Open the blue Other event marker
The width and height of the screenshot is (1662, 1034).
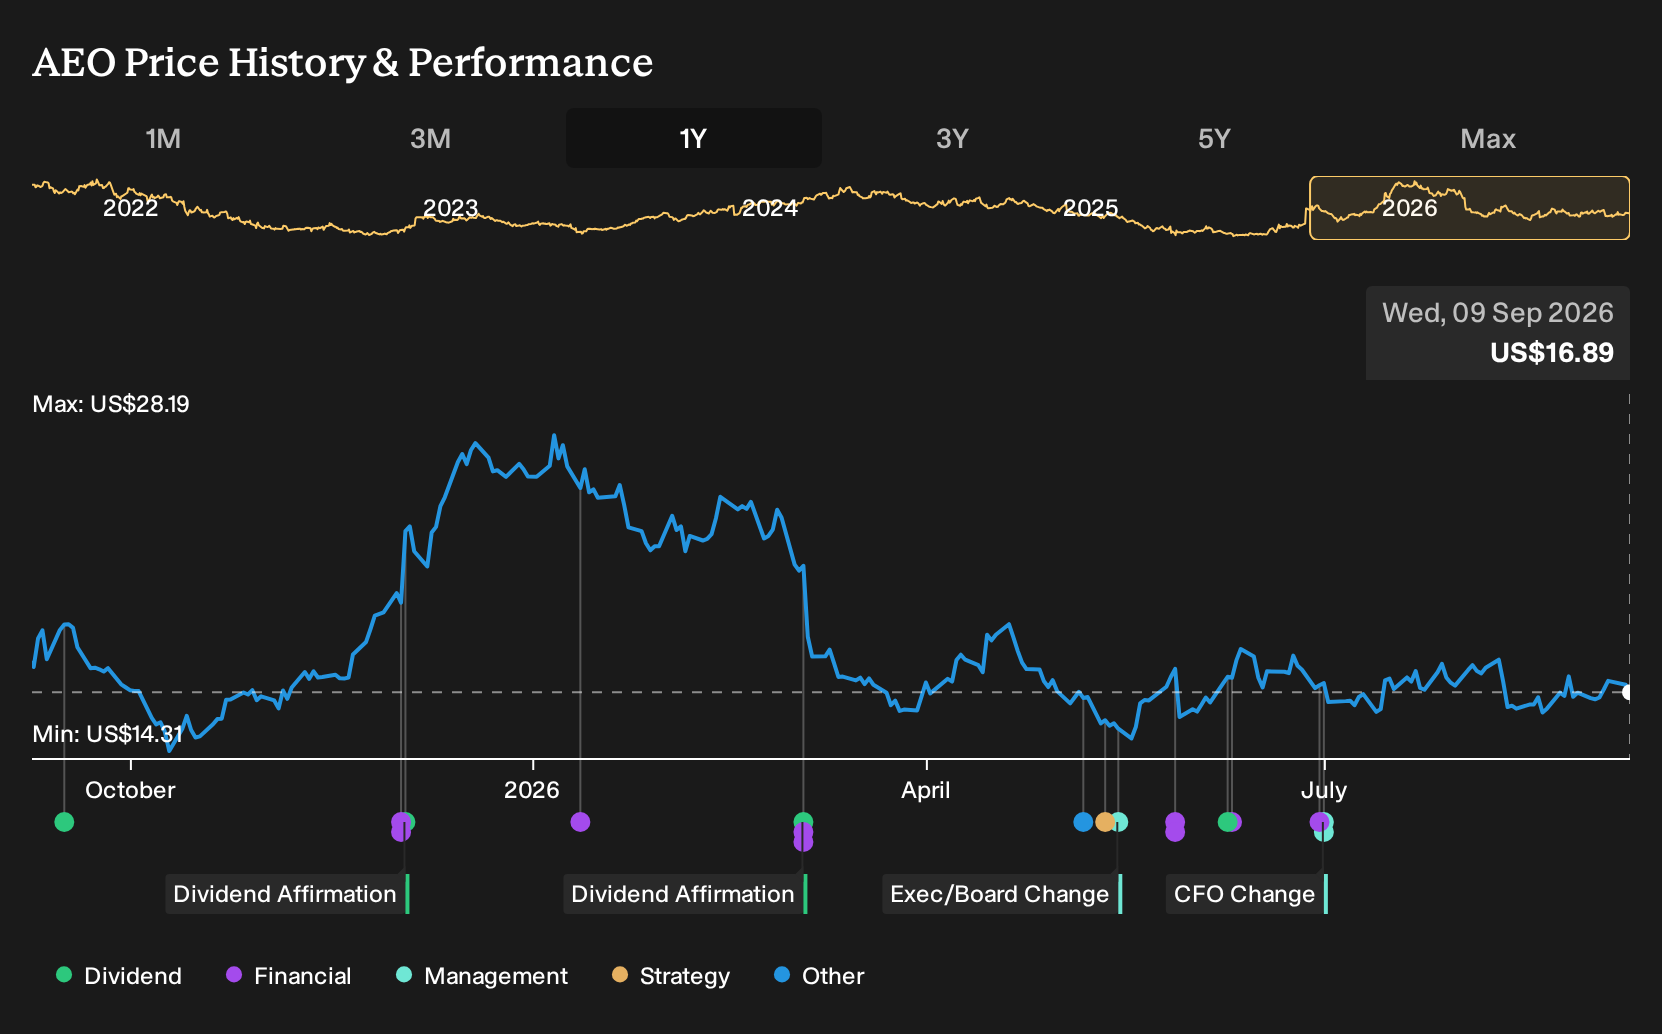point(1083,822)
